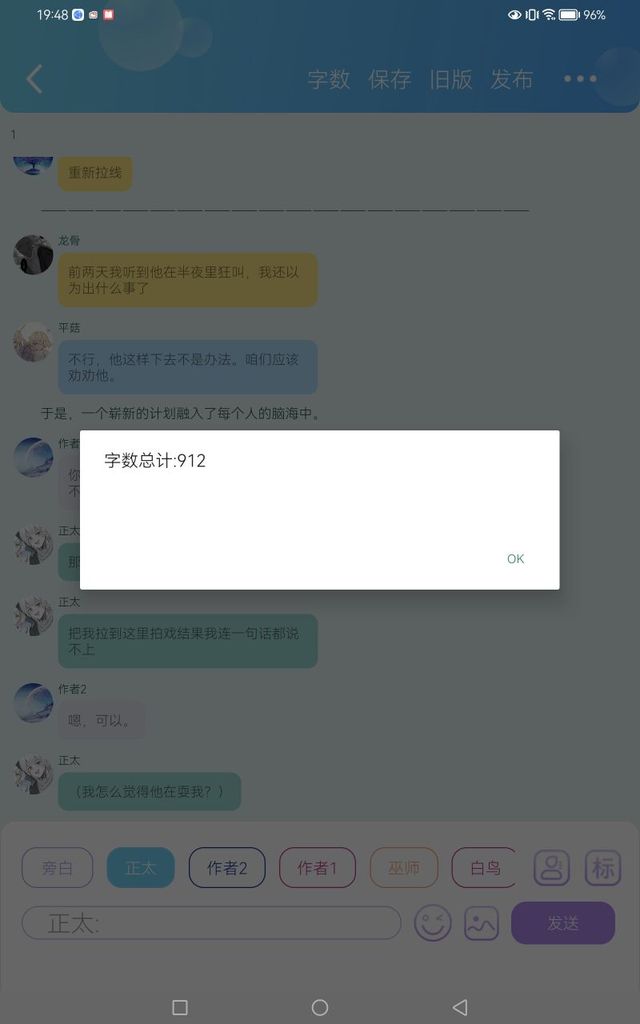
Task: Open 字数 word count menu item
Action: coord(329,79)
